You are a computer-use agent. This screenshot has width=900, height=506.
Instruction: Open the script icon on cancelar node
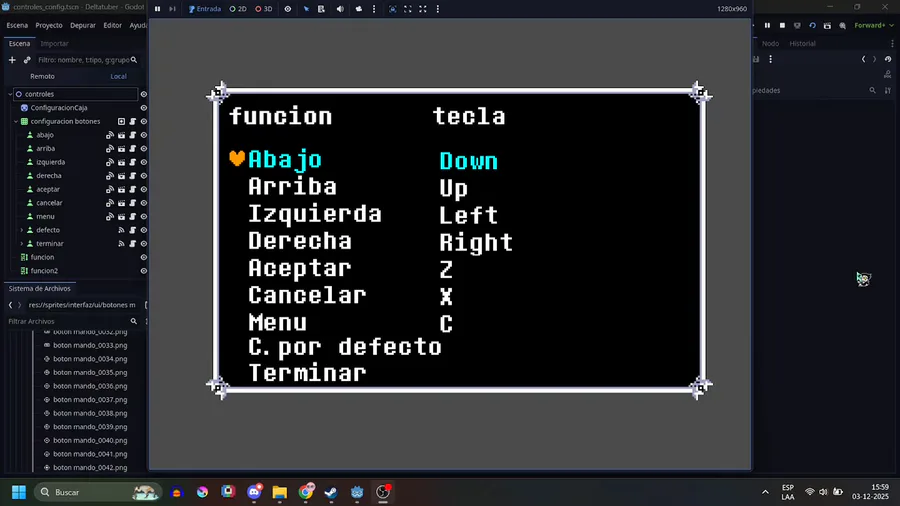point(133,203)
